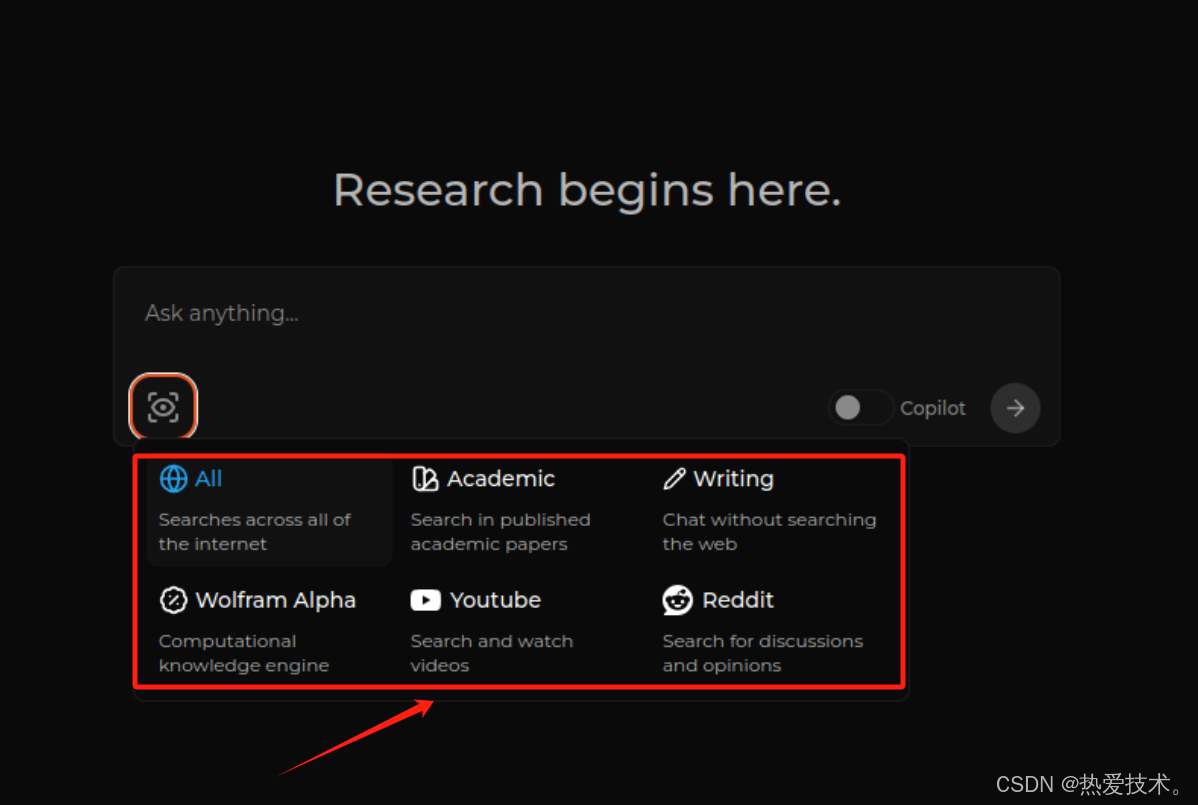
Task: Click 'Searches across all of the internet' text
Action: 254,532
